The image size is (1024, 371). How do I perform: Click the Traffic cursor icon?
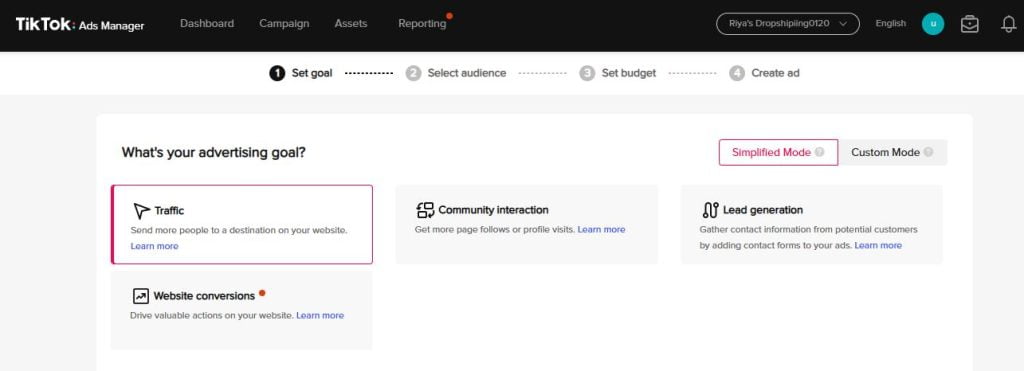tap(141, 210)
